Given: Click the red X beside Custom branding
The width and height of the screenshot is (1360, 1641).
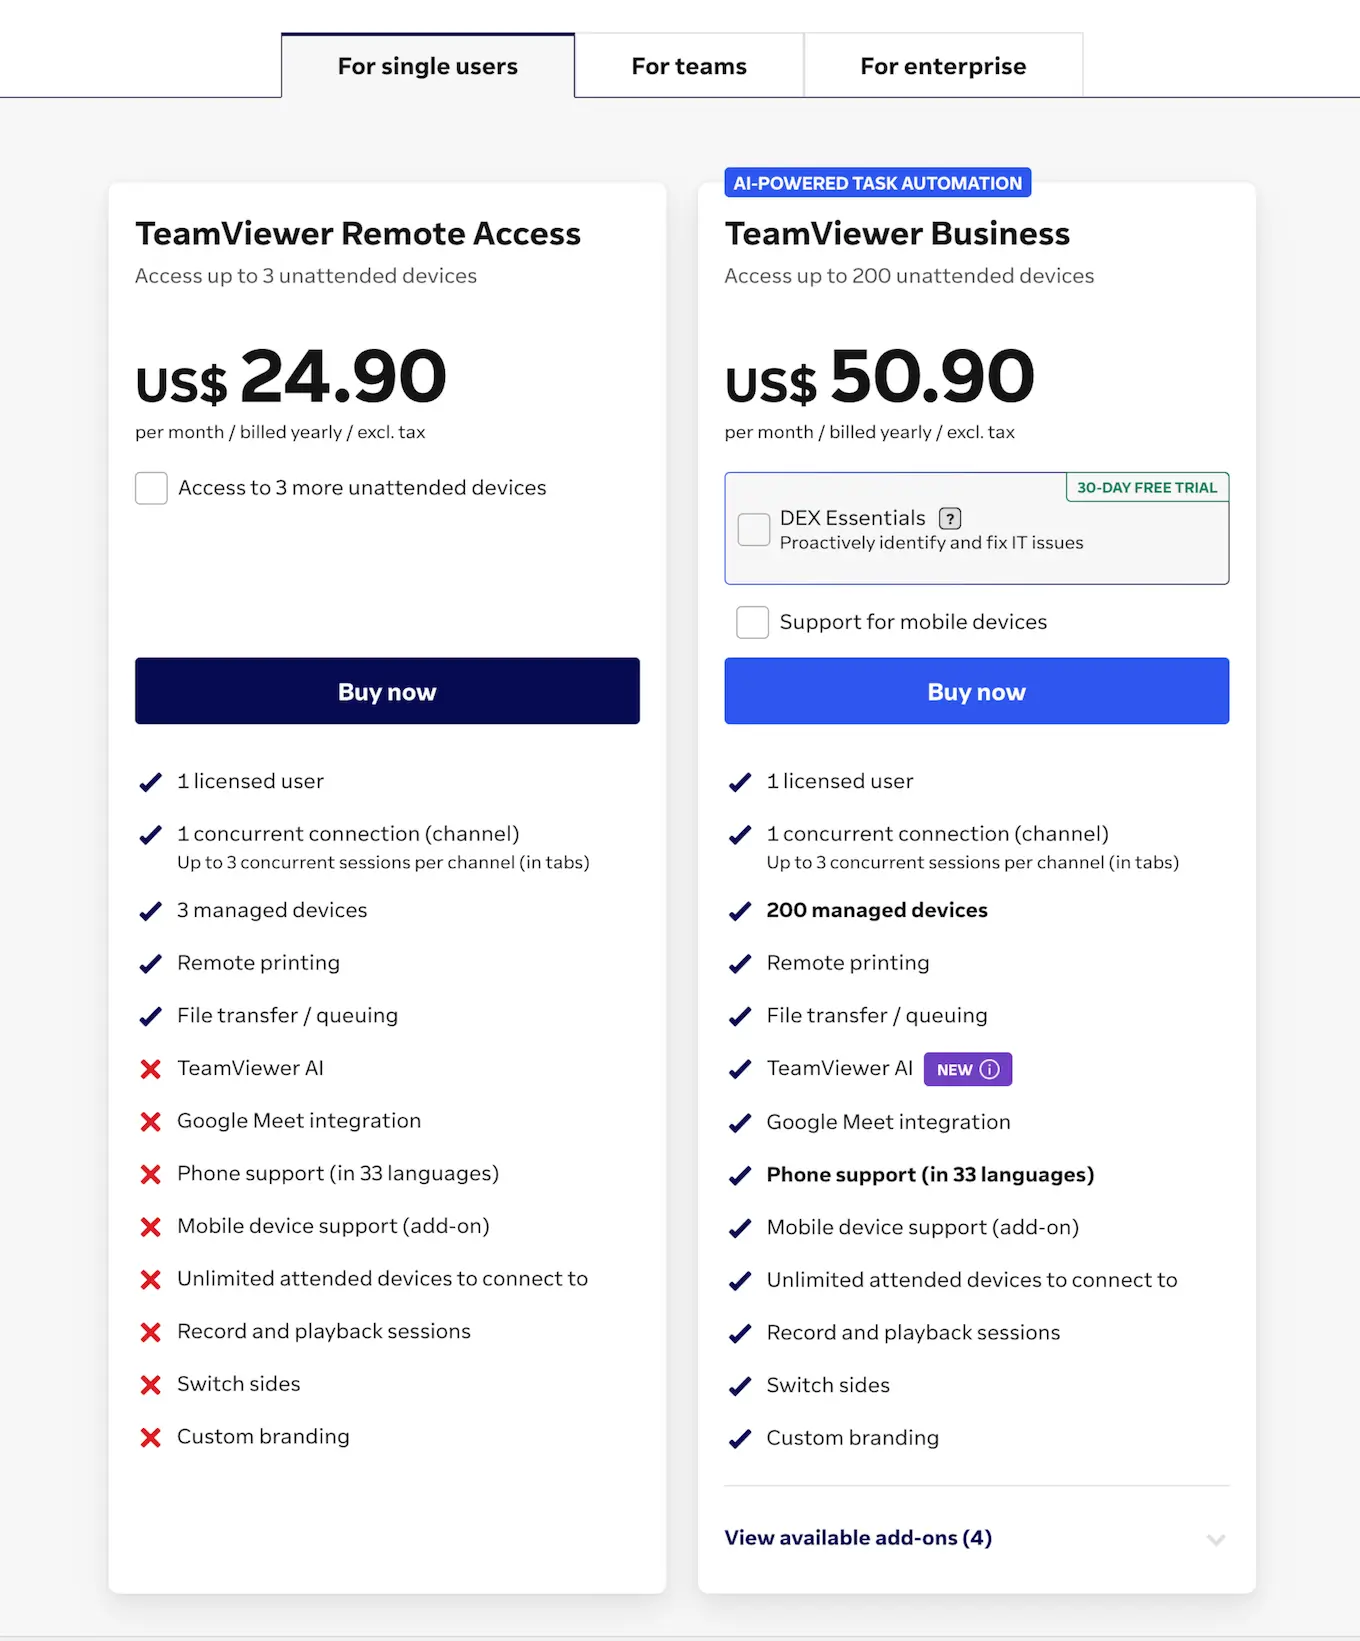Looking at the screenshot, I should click(151, 1437).
